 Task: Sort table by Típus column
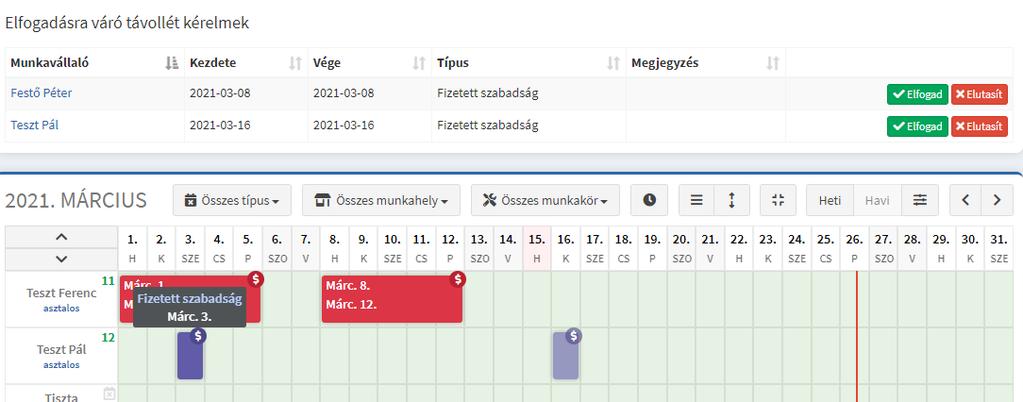528,63
